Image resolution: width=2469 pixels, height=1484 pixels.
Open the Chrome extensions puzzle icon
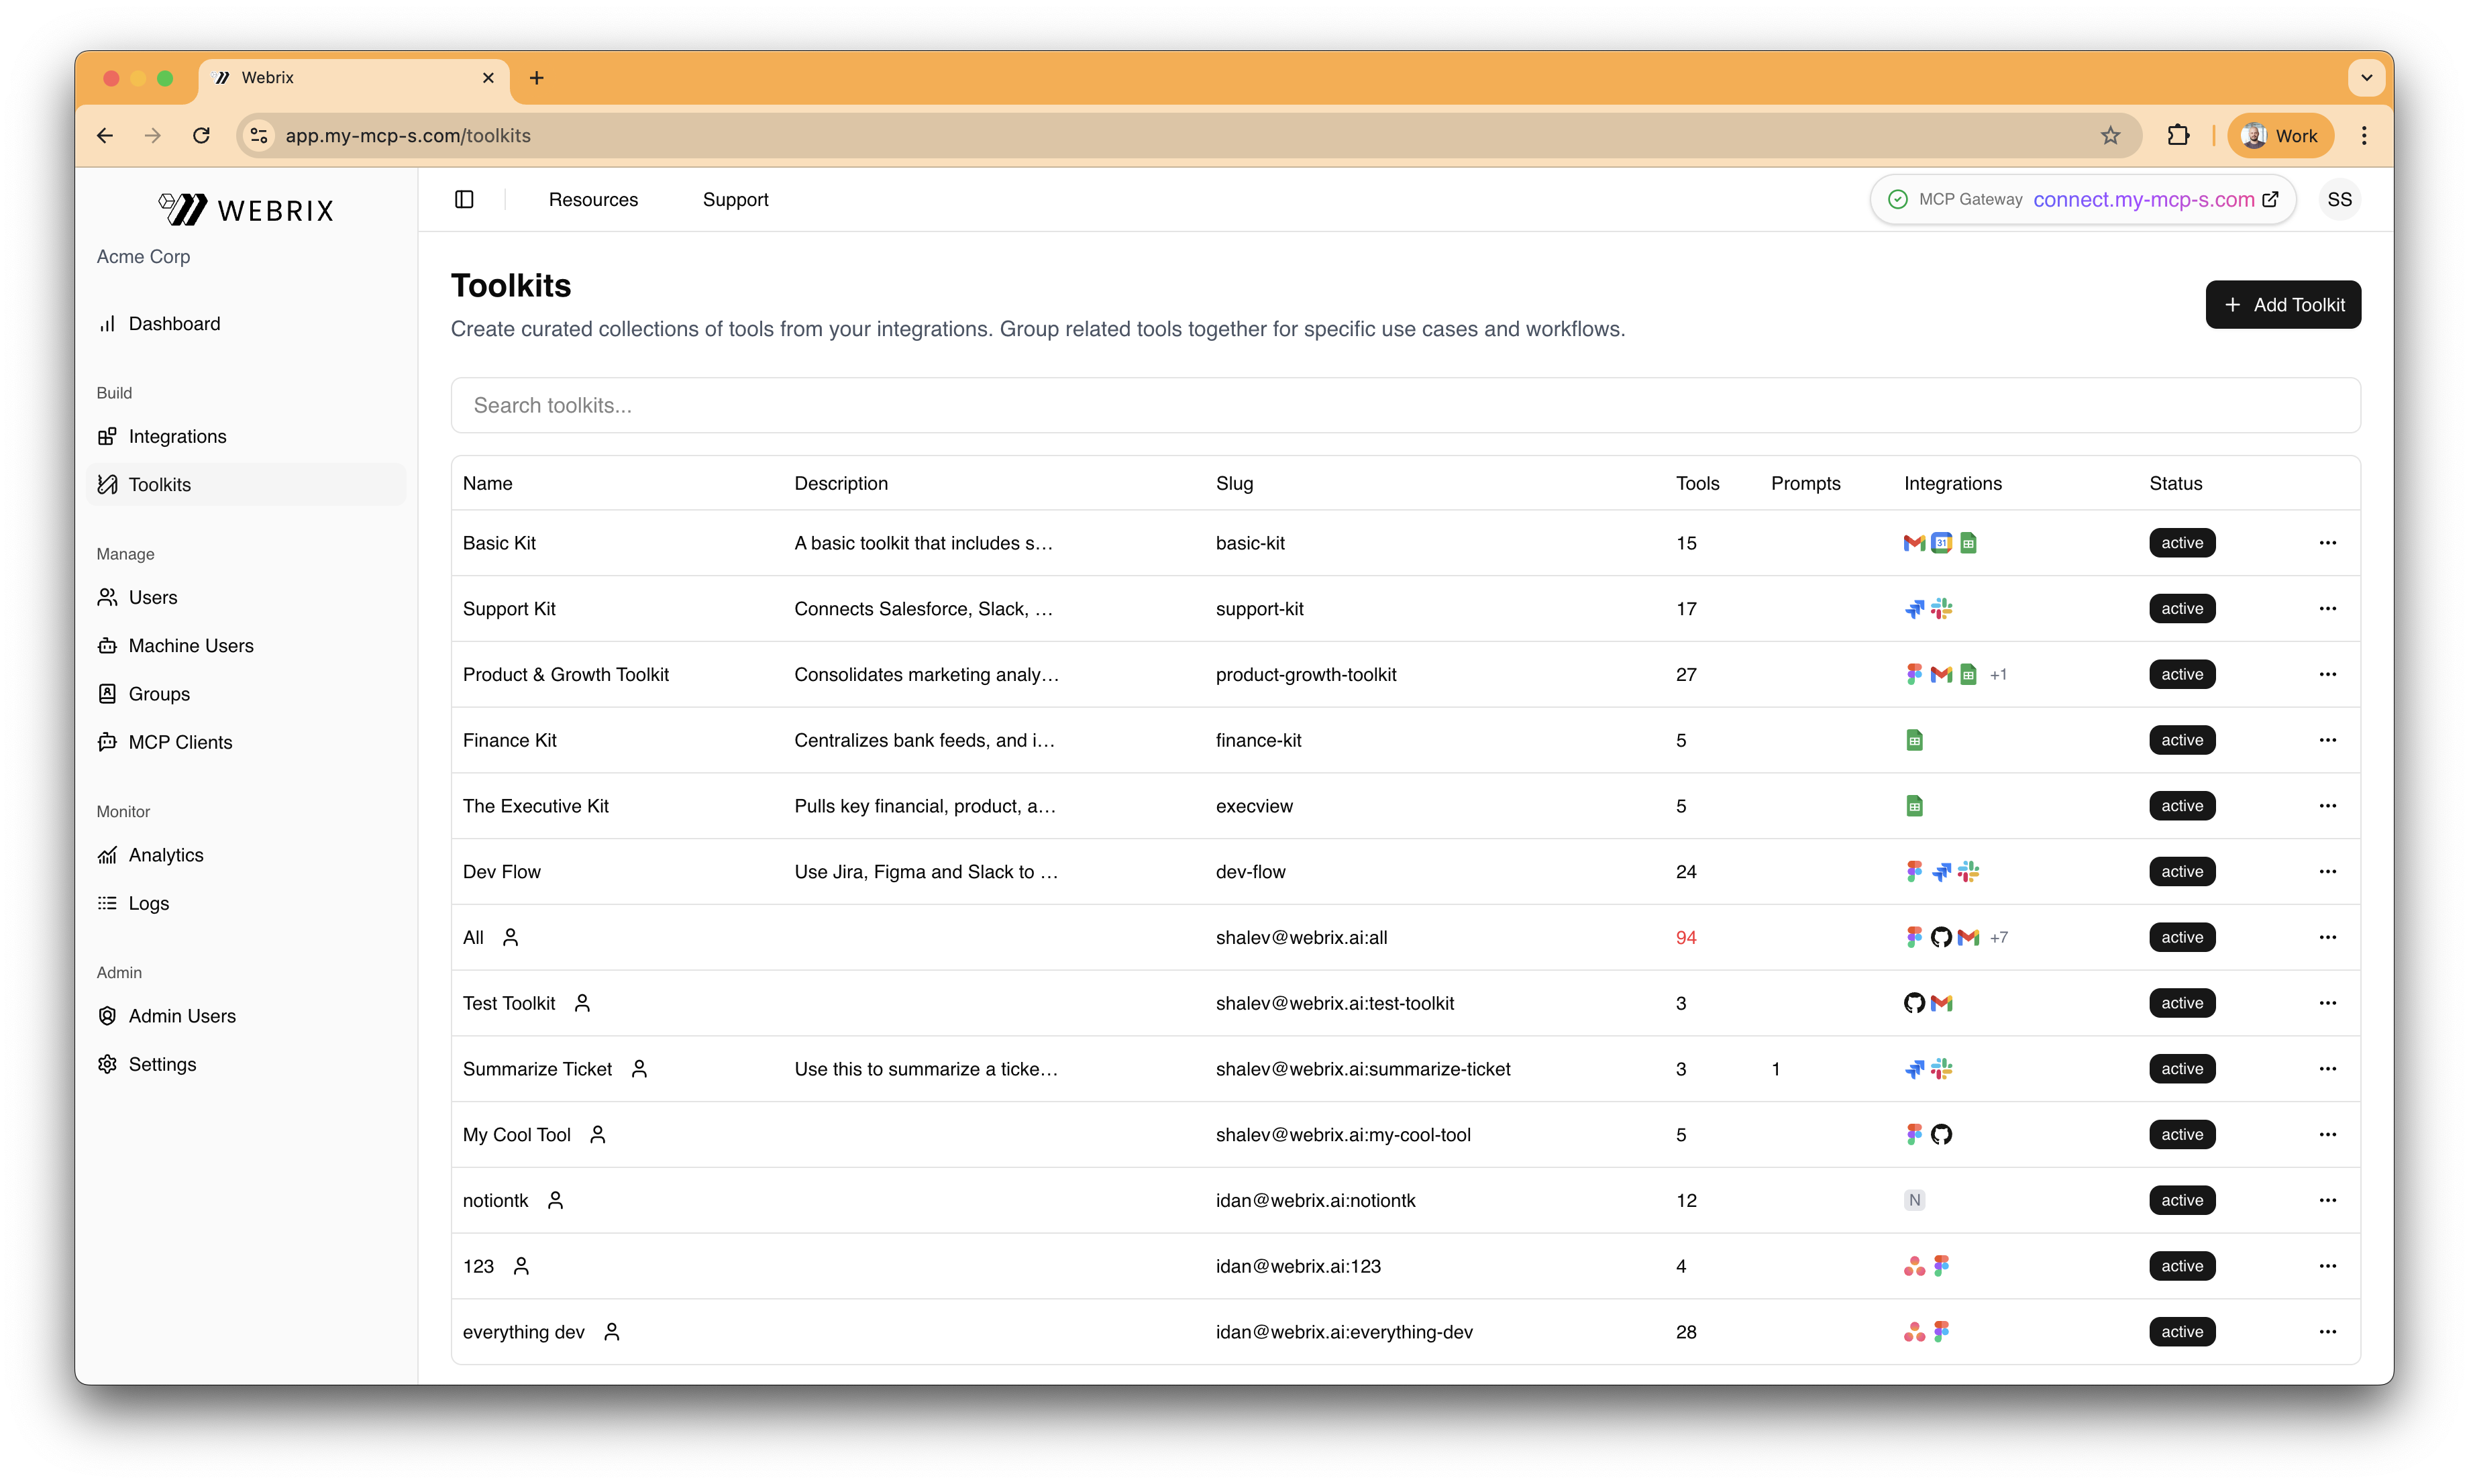pos(2177,135)
